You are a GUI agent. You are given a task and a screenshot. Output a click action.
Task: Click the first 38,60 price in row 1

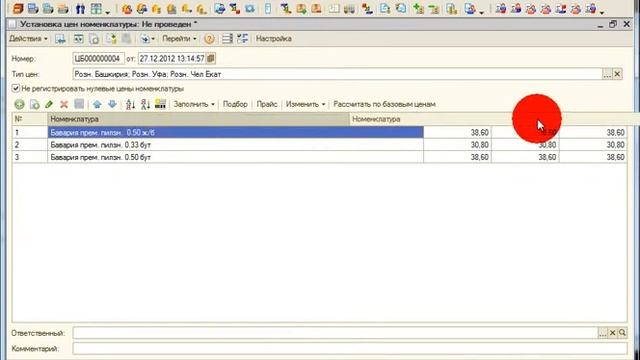[x=457, y=132]
